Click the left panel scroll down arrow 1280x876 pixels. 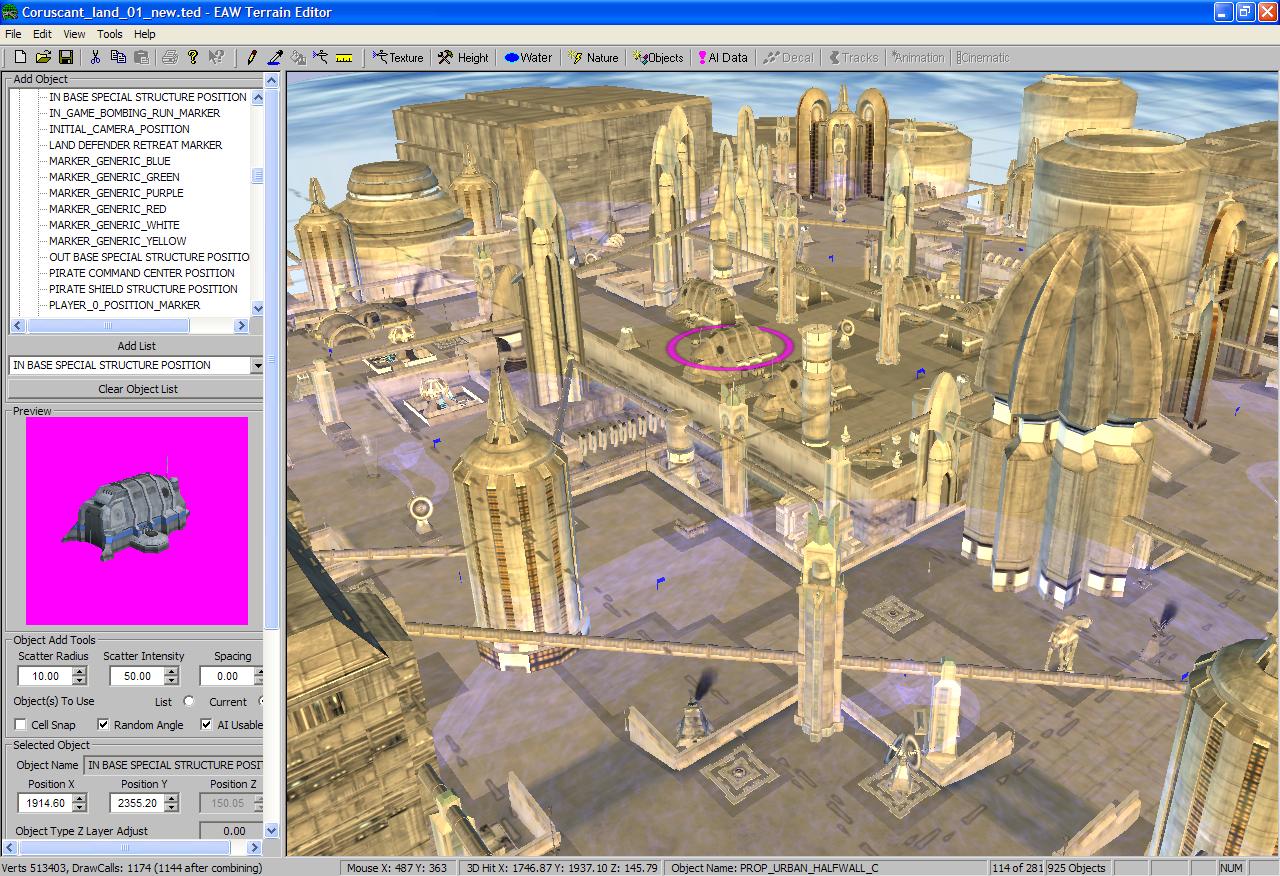click(x=271, y=830)
